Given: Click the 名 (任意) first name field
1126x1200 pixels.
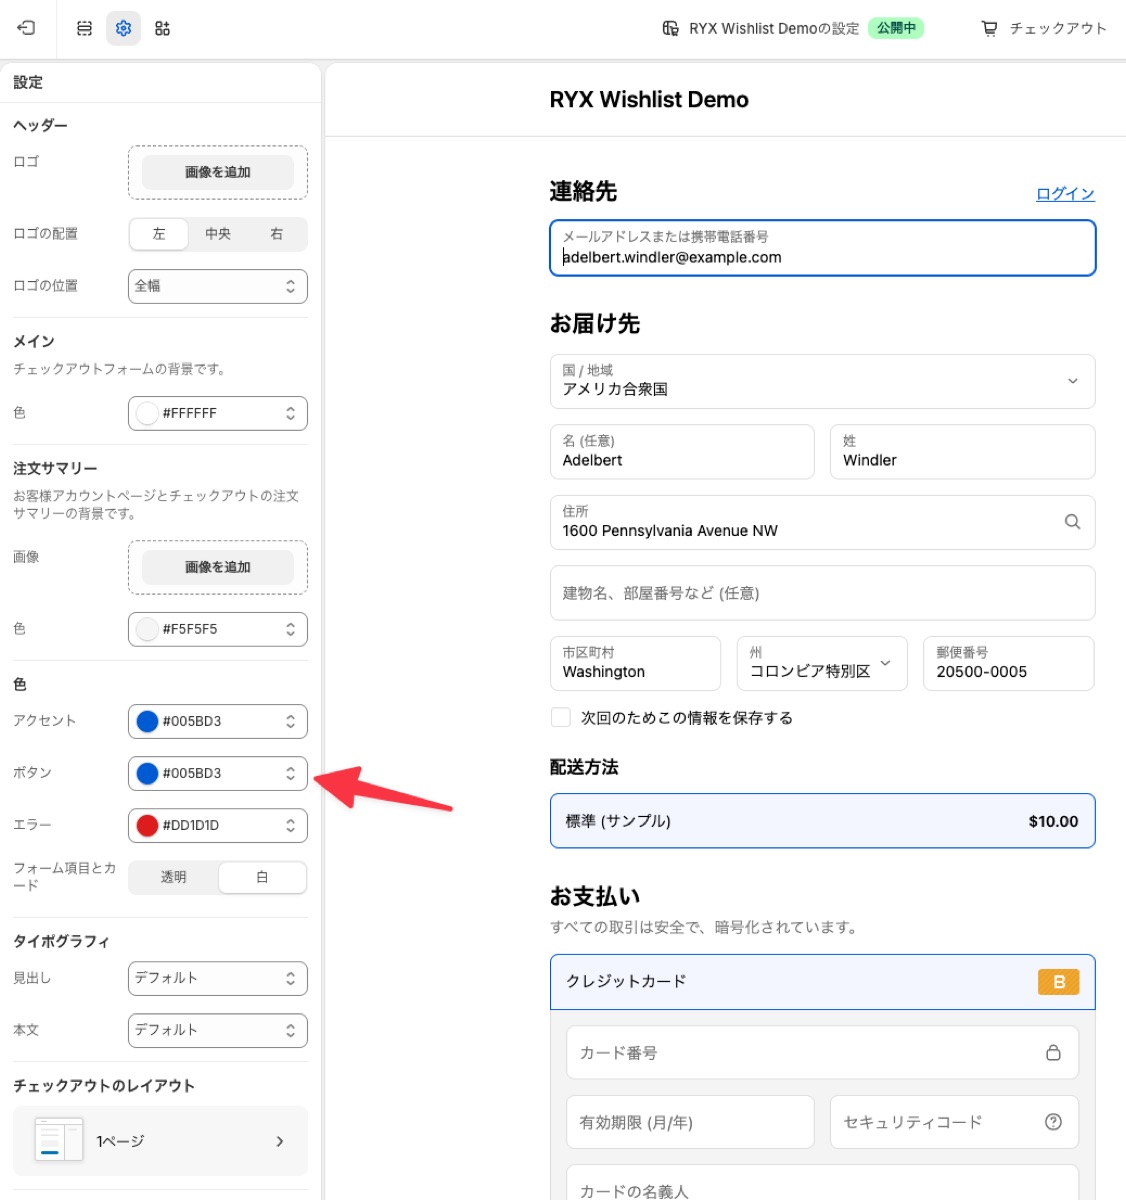Looking at the screenshot, I should (682, 452).
